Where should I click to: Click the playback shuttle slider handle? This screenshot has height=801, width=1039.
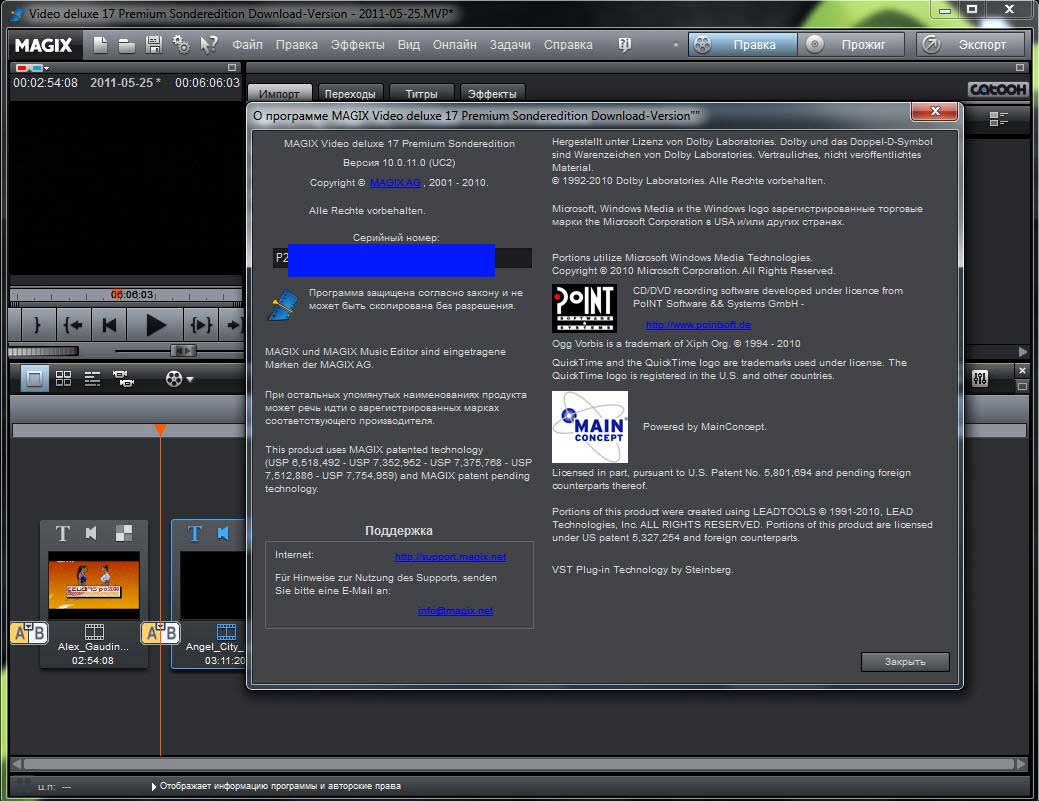(x=183, y=351)
